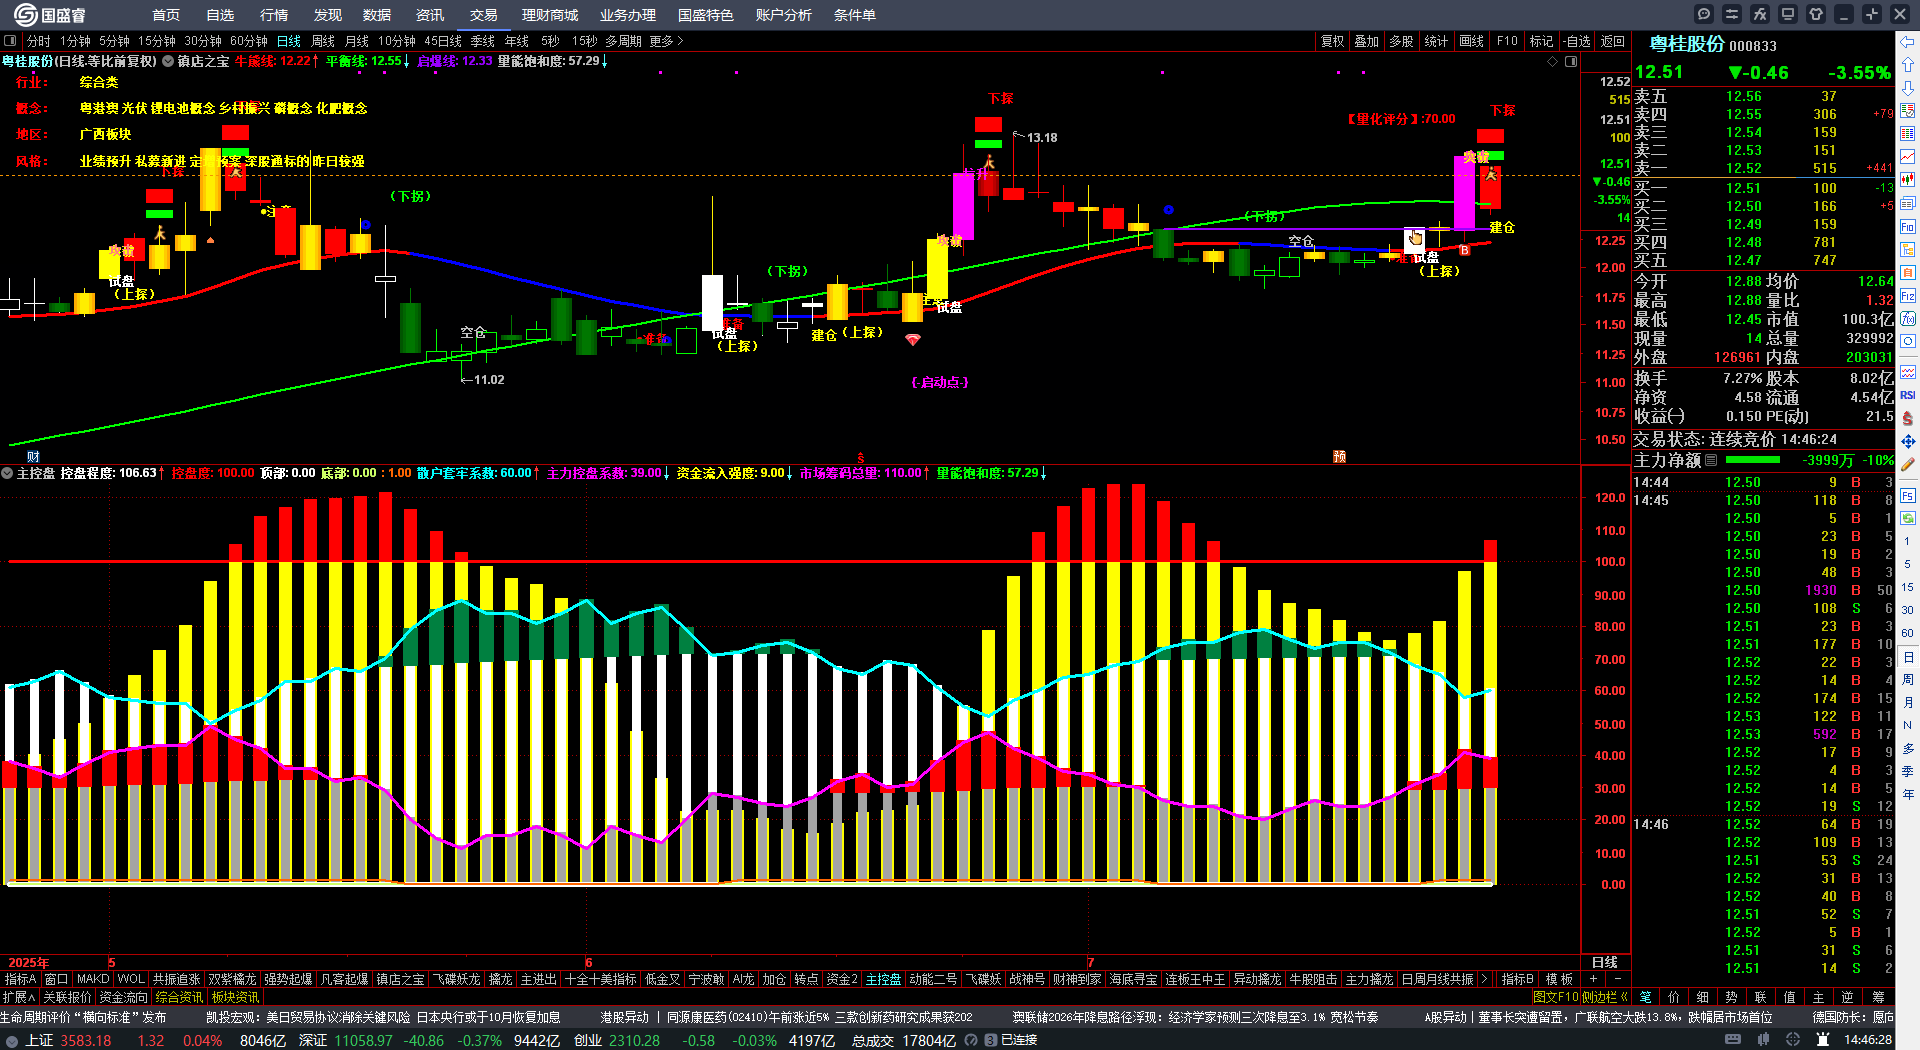Select the 60-minute sidebar period button
1920x1050 pixels.
[x=1908, y=633]
